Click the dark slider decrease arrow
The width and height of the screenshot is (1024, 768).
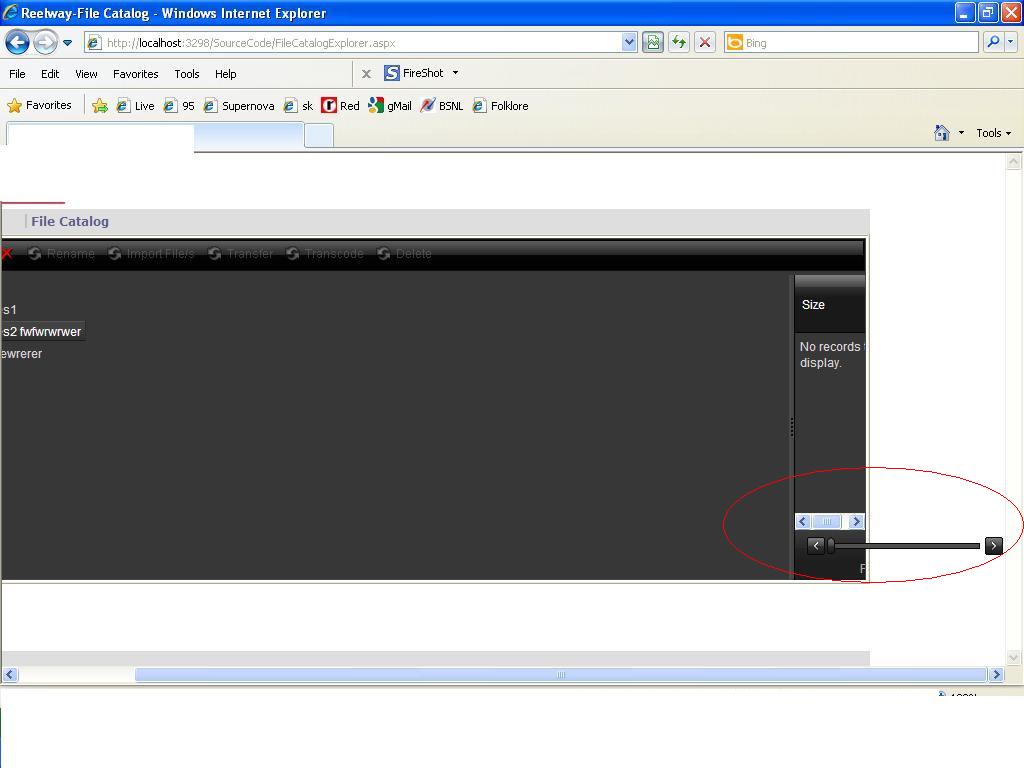point(816,545)
